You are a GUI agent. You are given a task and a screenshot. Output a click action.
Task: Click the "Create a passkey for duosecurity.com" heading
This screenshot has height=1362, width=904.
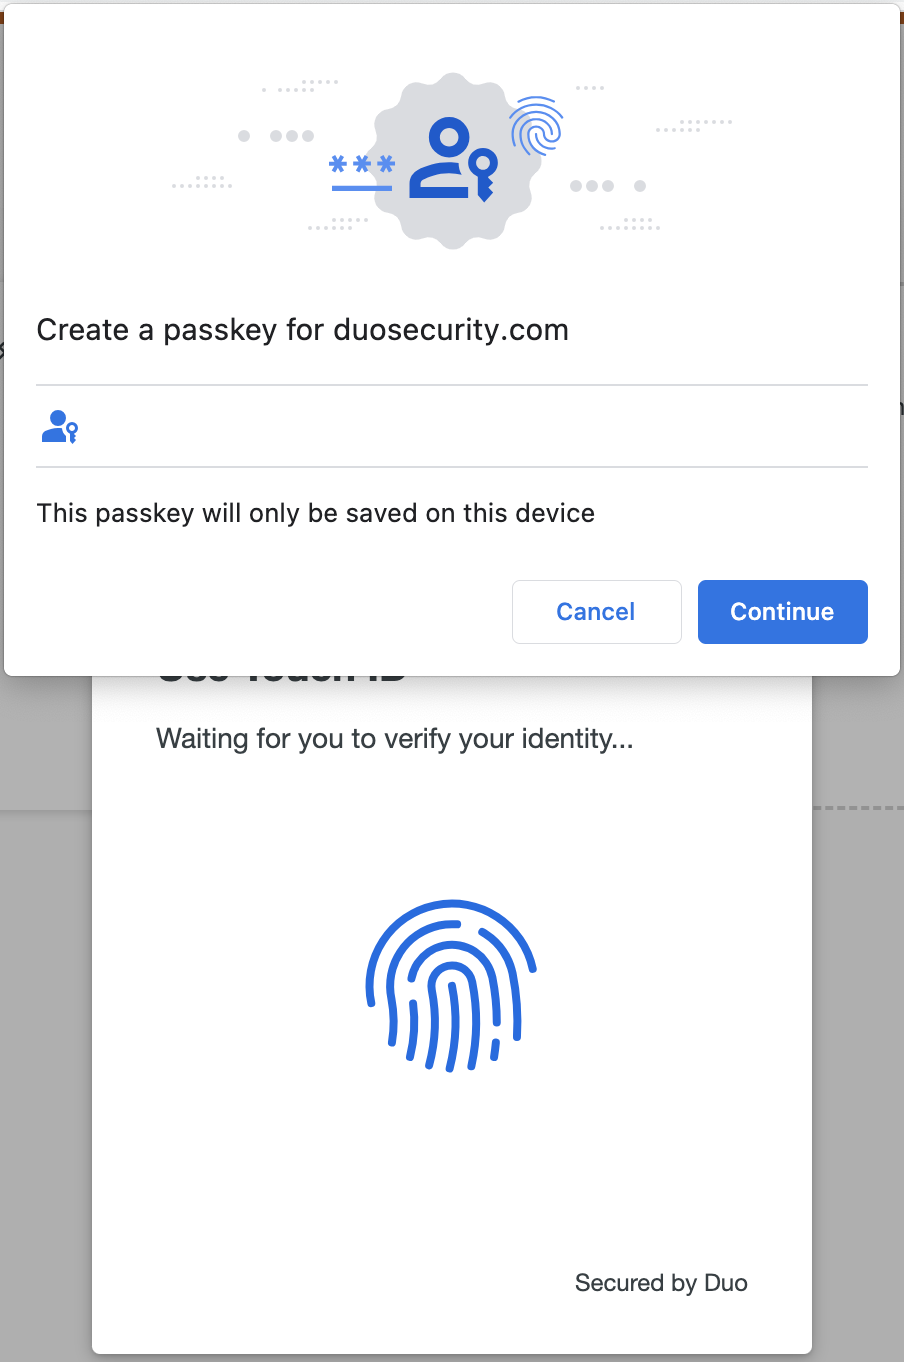302,330
